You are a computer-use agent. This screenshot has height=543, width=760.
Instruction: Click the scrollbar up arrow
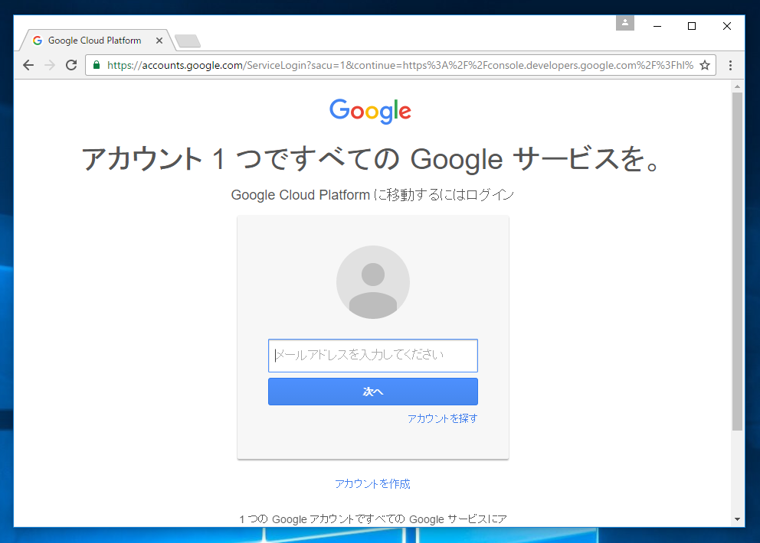tap(737, 86)
